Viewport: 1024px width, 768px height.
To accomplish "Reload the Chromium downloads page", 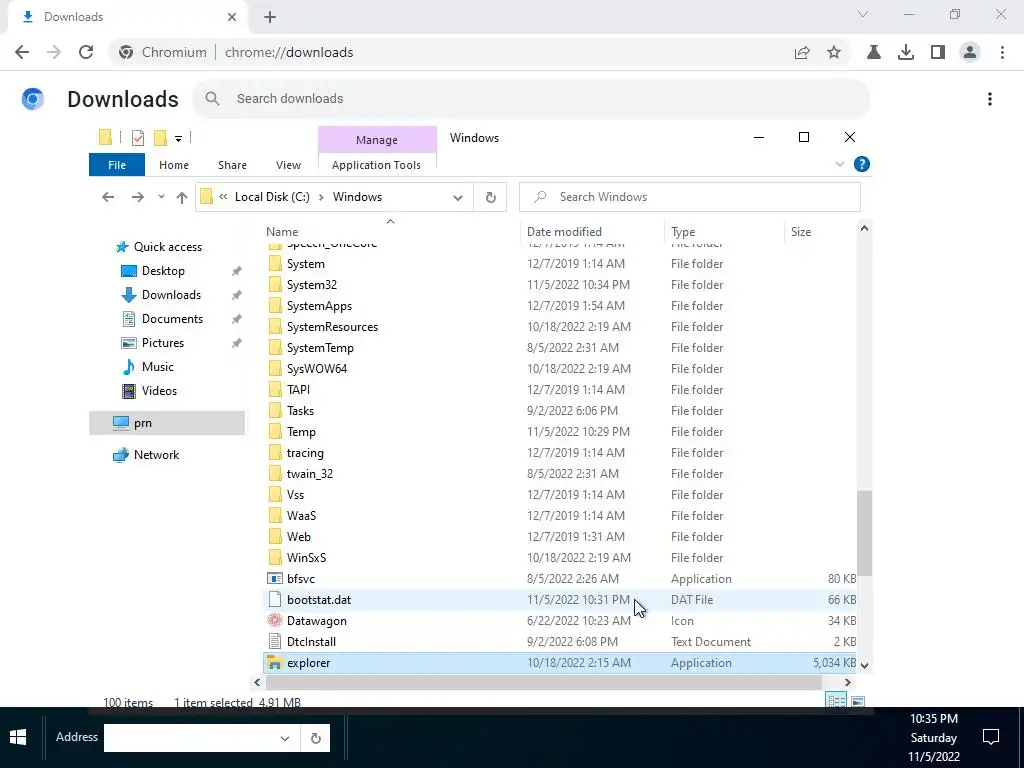I will pos(86,52).
